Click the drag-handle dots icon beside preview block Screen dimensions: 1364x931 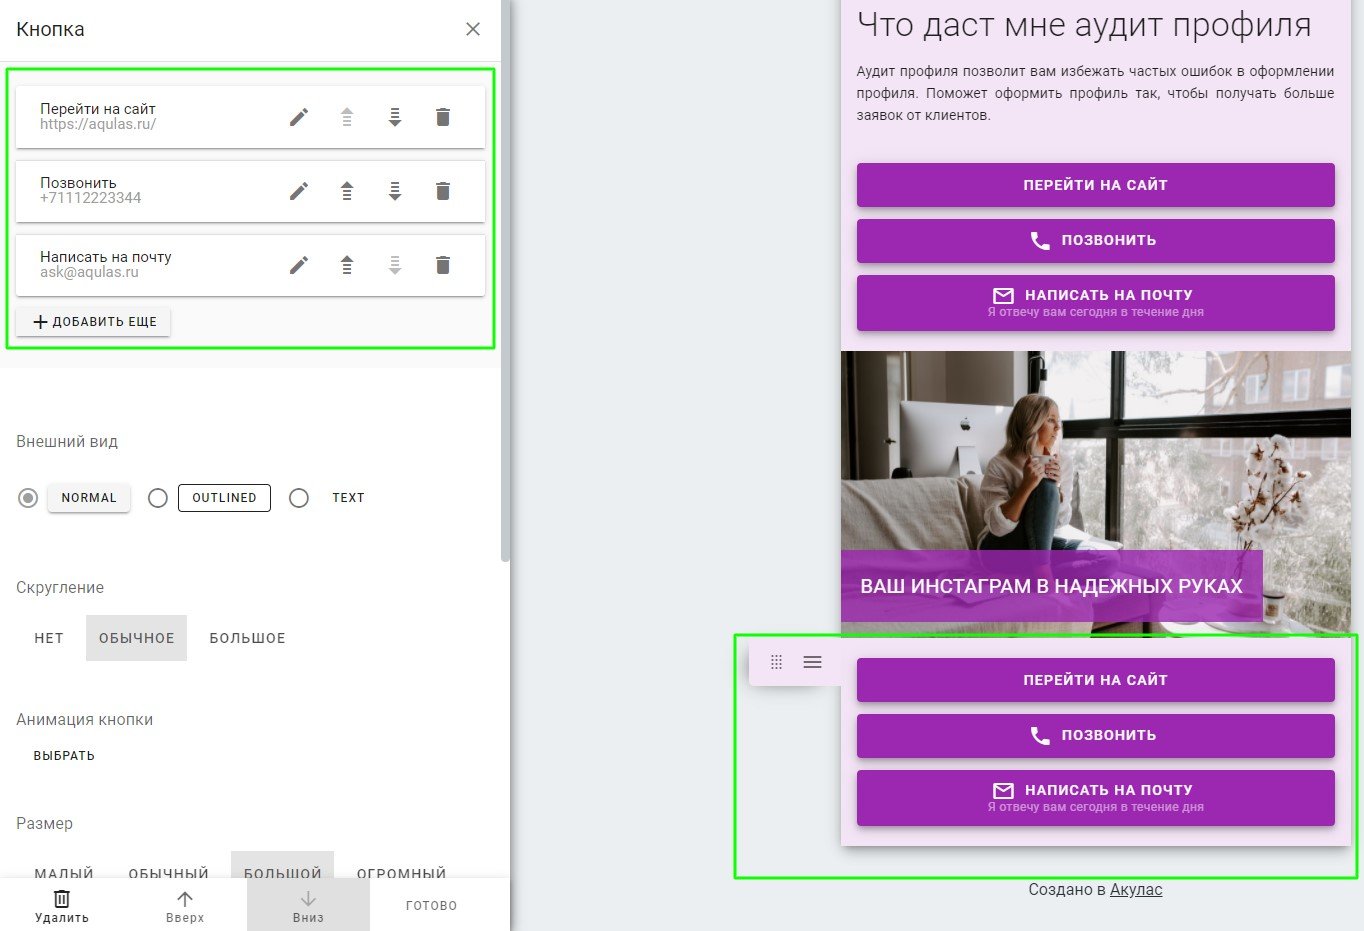[x=776, y=662]
